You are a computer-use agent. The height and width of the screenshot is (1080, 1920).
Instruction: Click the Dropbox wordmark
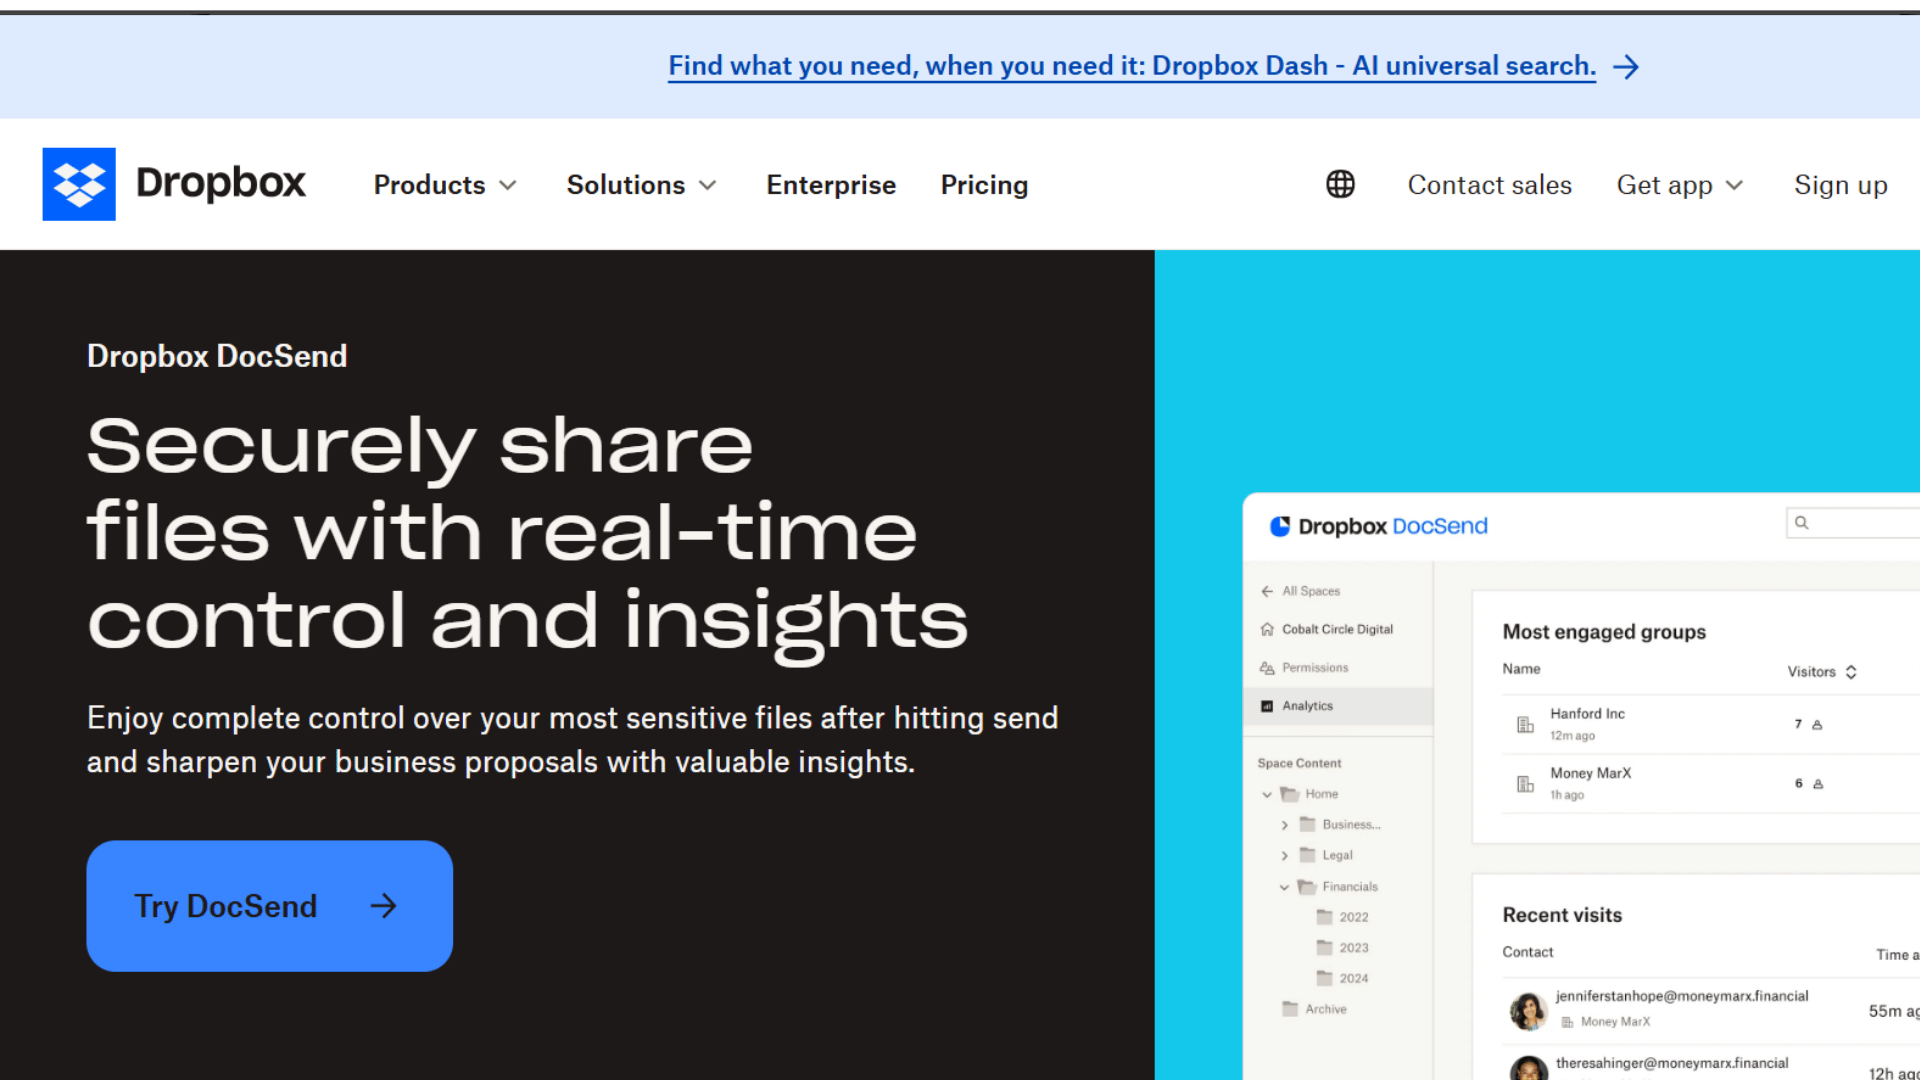tap(221, 183)
